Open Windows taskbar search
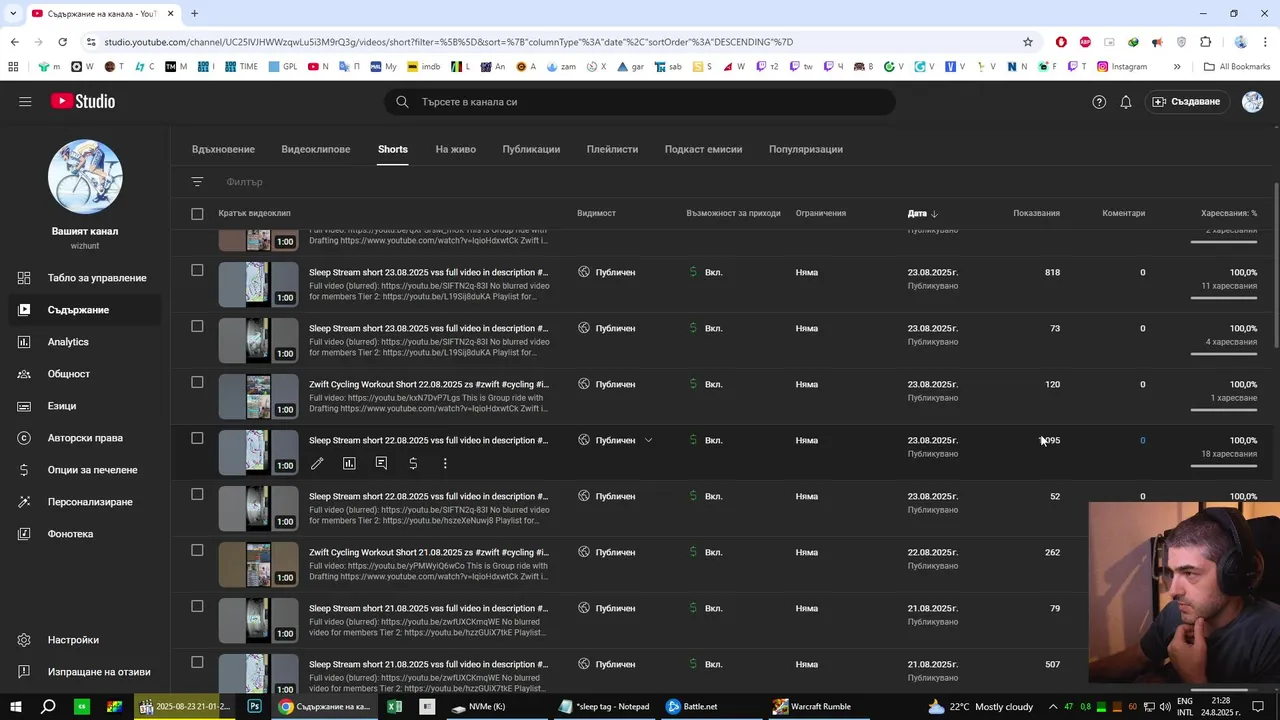The height and width of the screenshot is (720, 1280). 48,707
